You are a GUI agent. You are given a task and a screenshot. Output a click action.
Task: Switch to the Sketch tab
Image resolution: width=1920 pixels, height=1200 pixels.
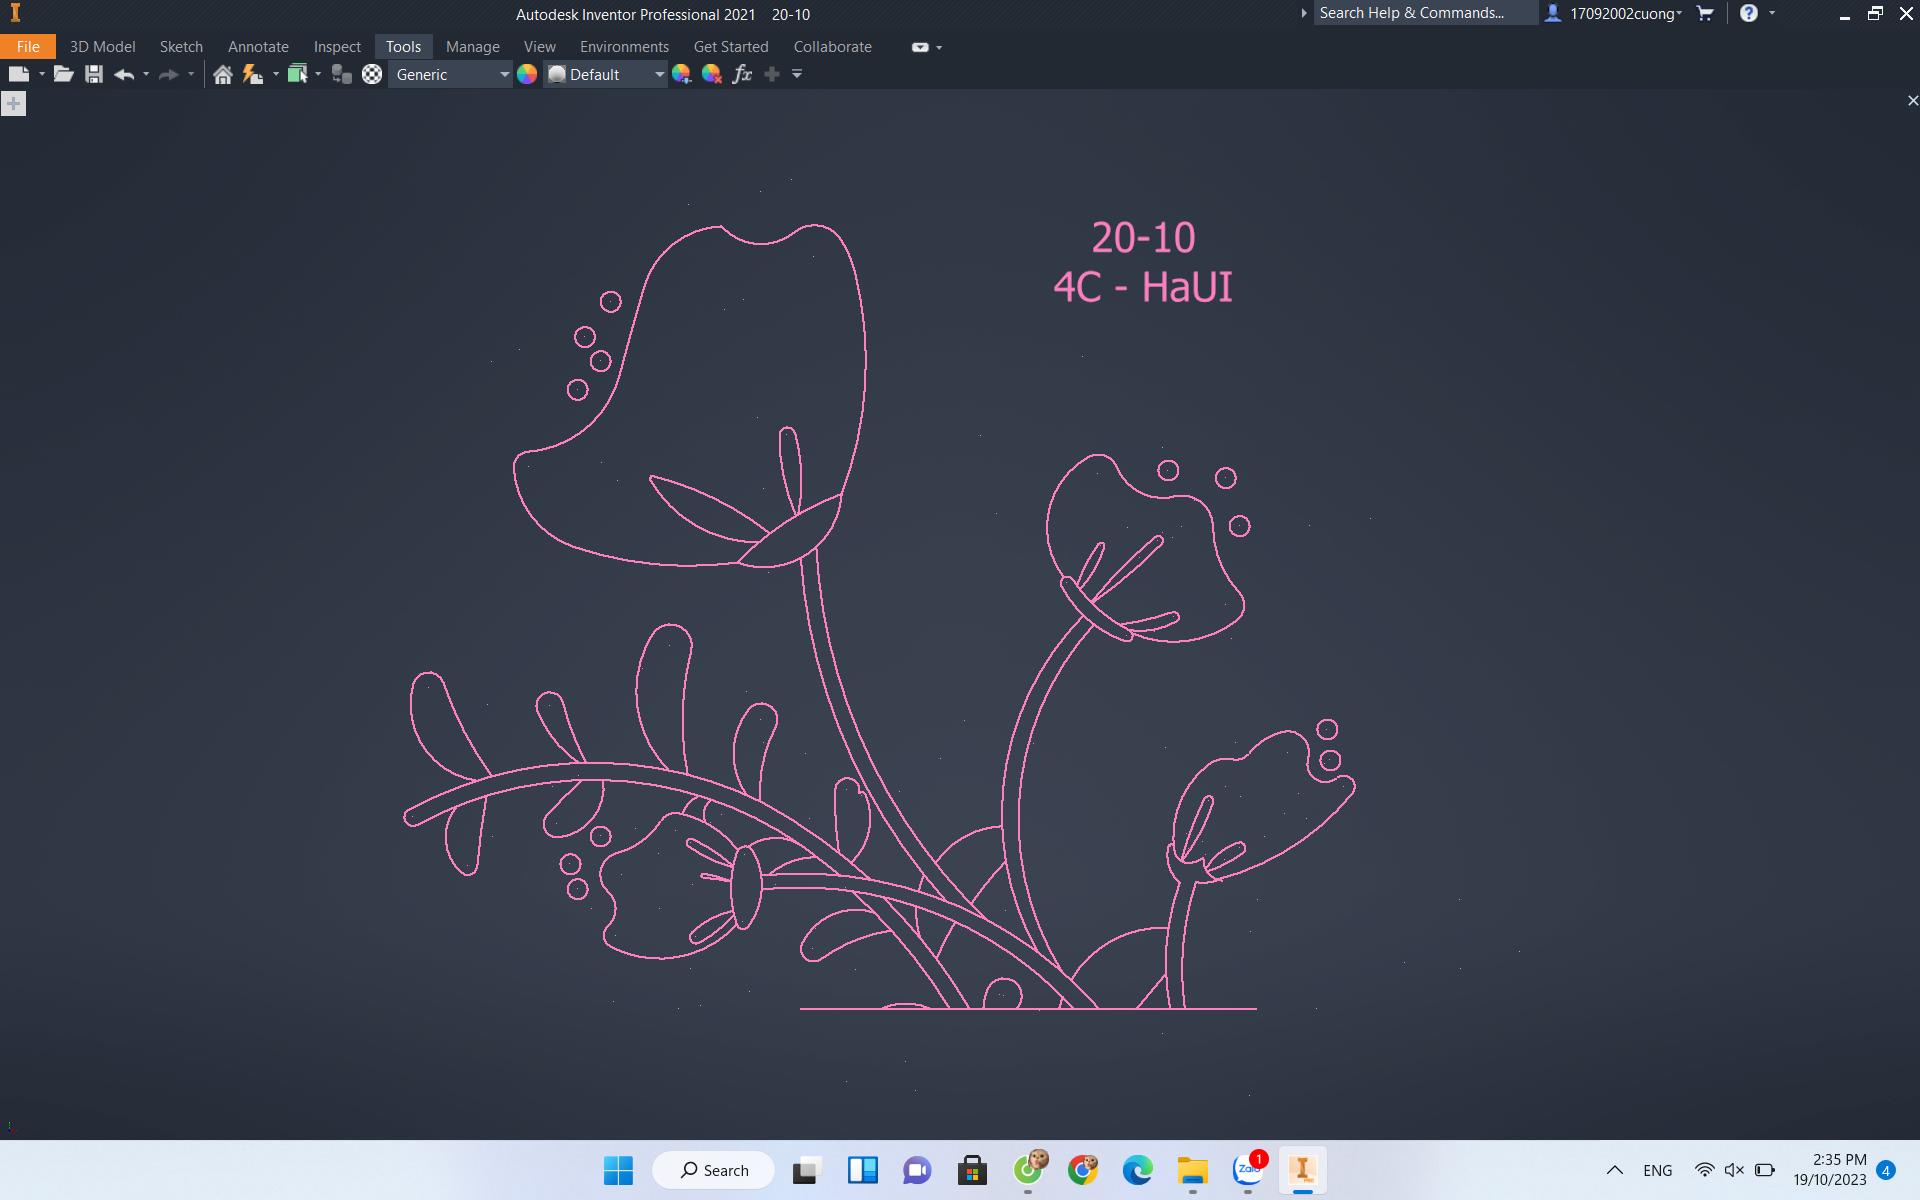coord(181,46)
